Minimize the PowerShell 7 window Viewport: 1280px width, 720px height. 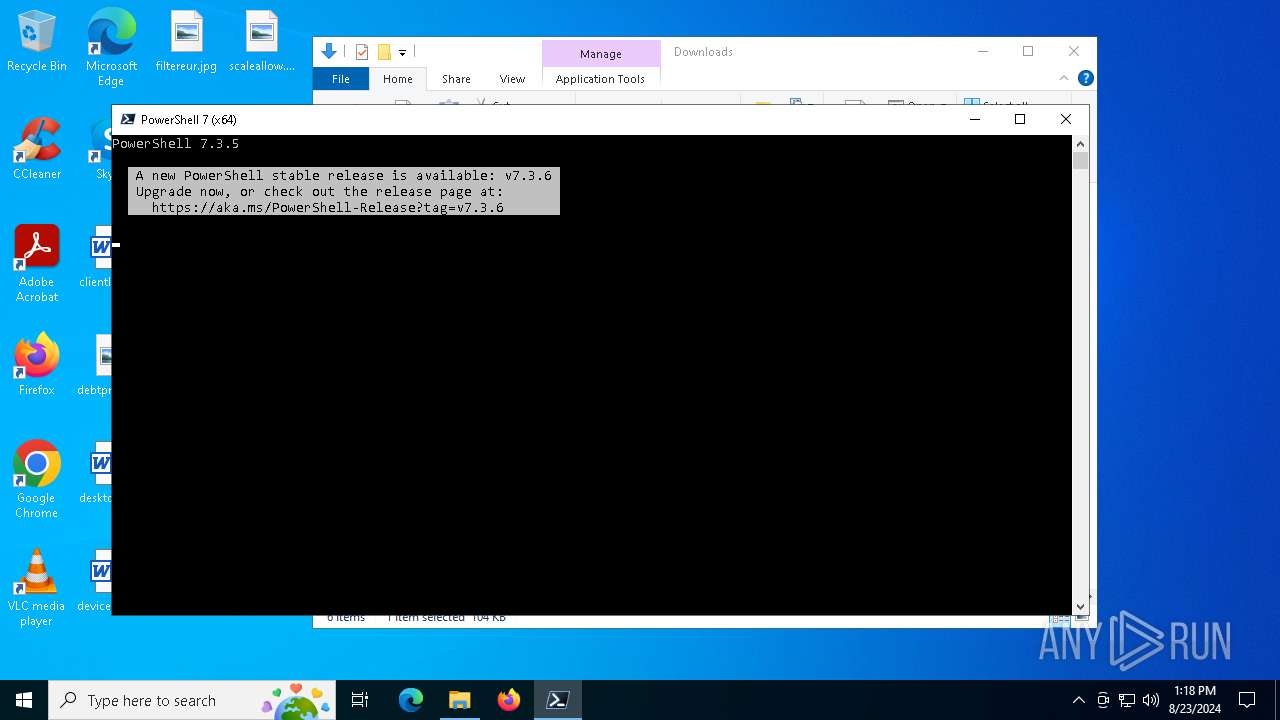[x=975, y=119]
